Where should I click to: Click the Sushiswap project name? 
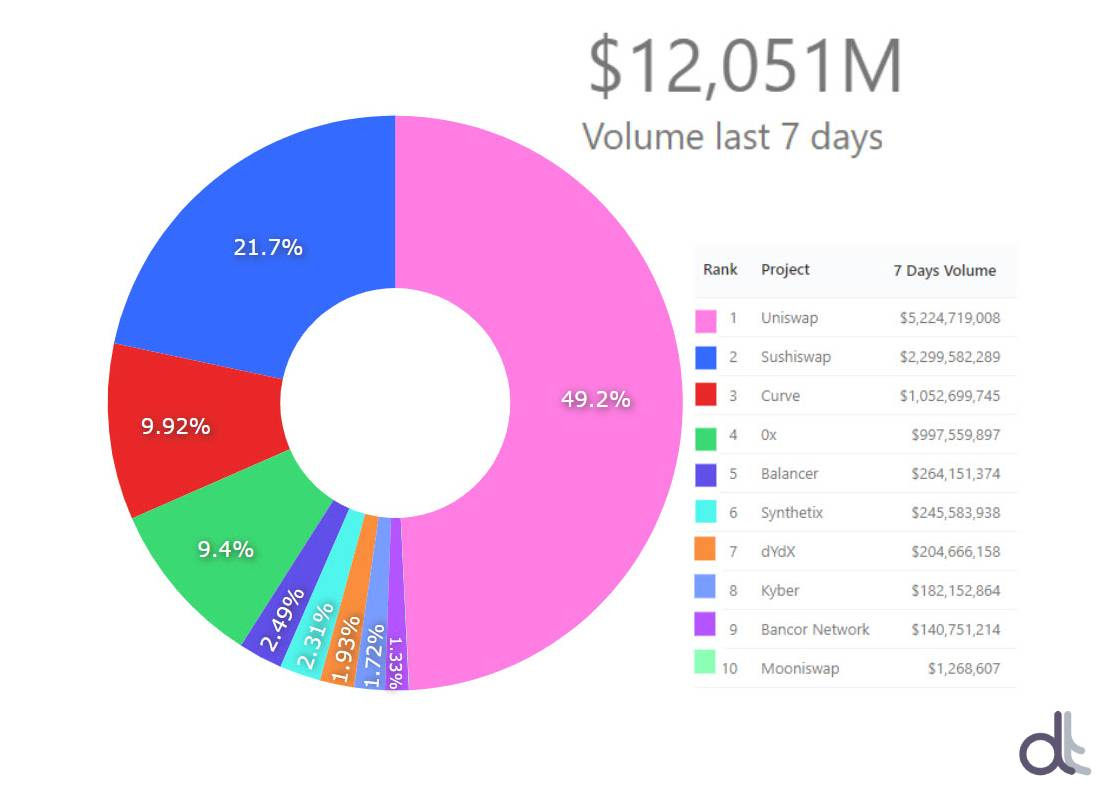point(796,357)
